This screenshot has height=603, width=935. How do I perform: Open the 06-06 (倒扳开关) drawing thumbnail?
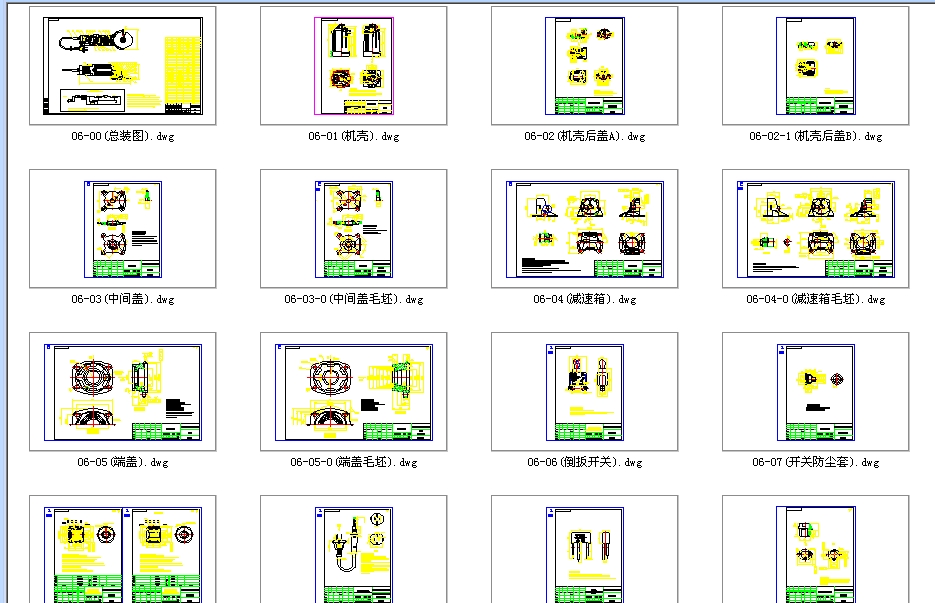pyautogui.click(x=584, y=391)
